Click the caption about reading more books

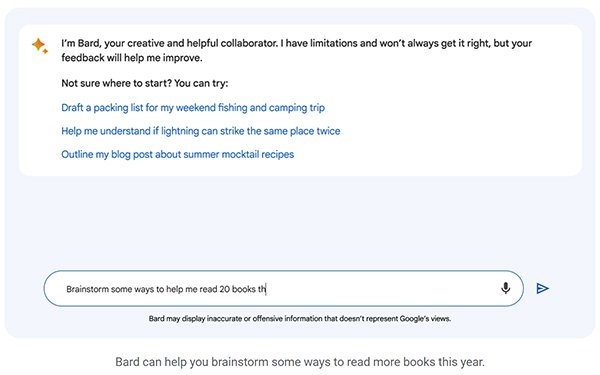300,362
